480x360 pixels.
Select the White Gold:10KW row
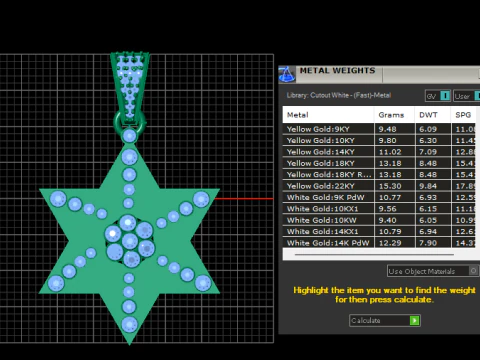coord(379,220)
